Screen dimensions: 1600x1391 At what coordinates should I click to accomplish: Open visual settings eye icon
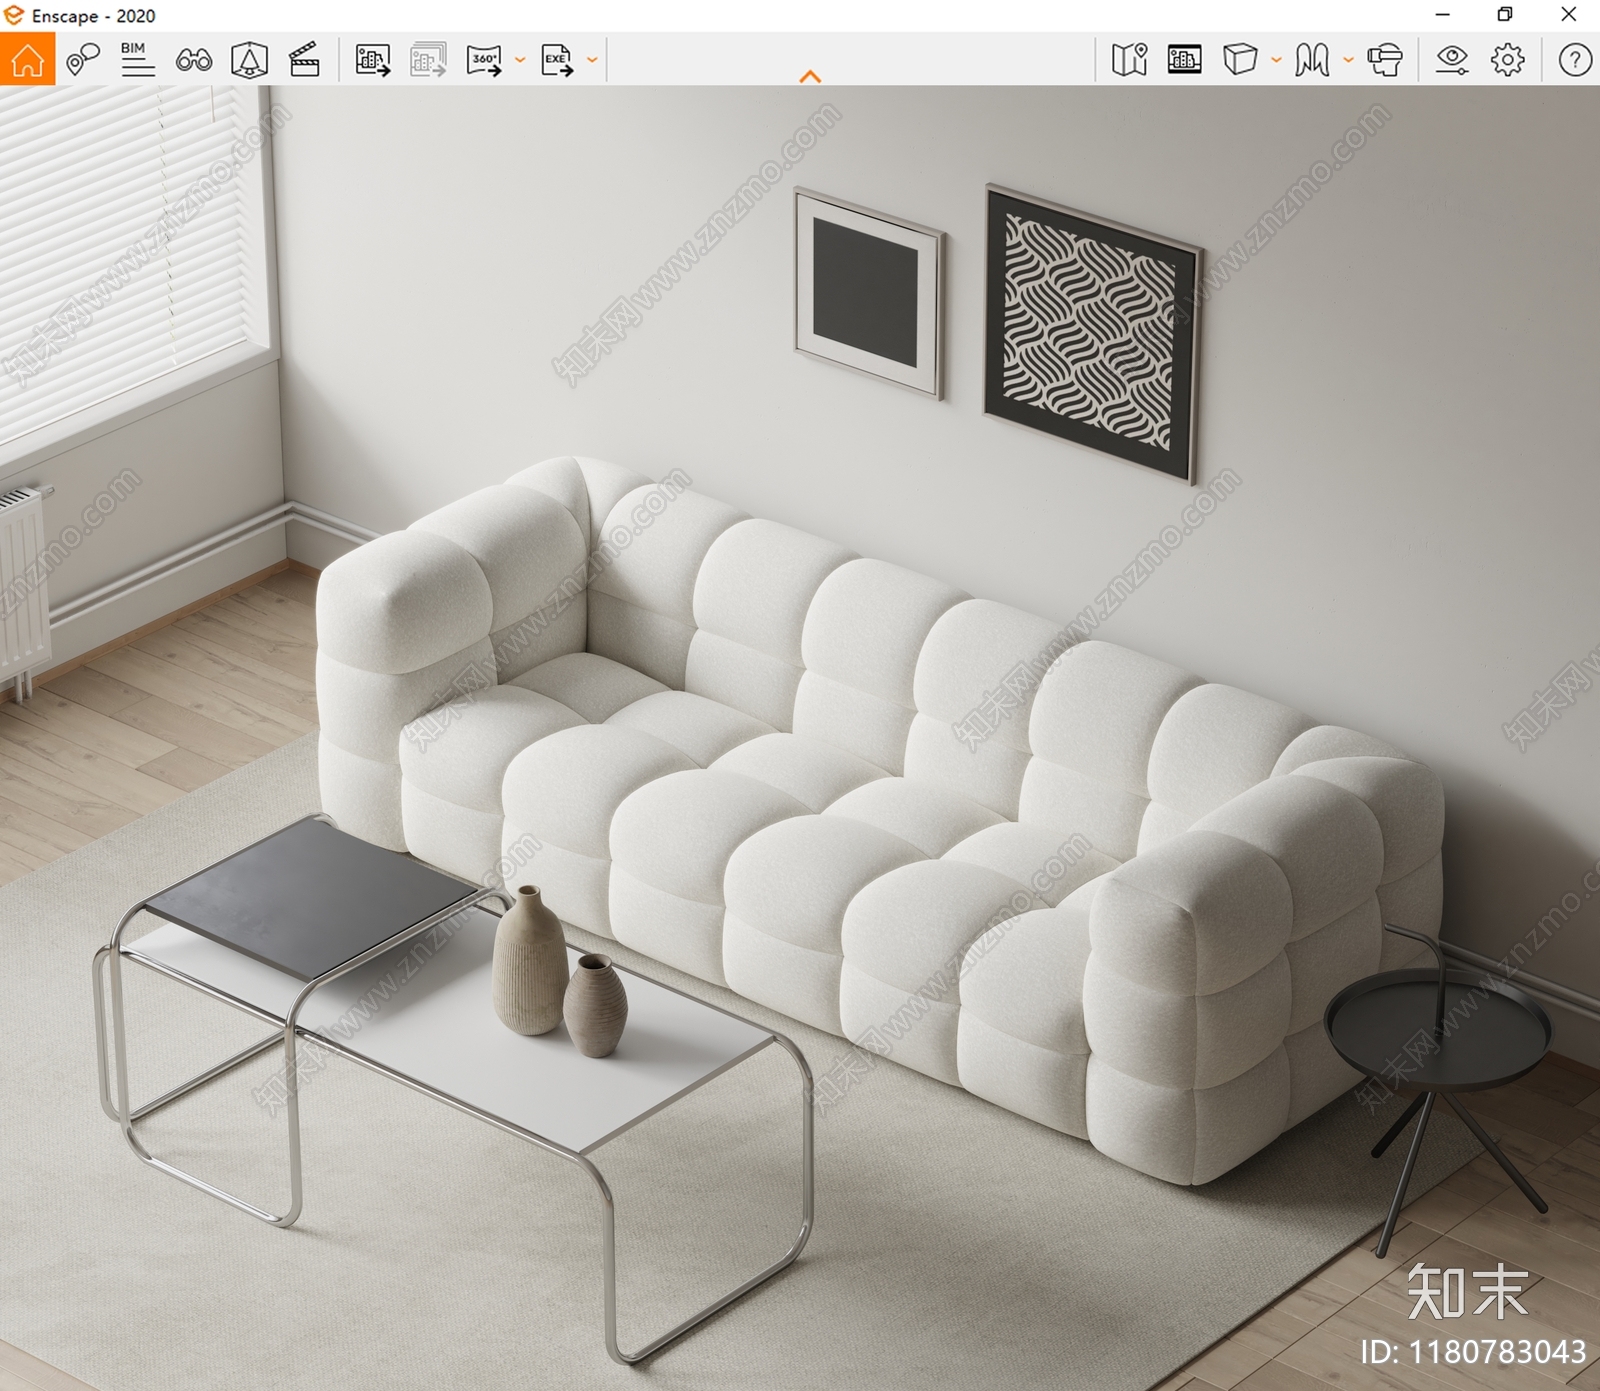(1452, 60)
